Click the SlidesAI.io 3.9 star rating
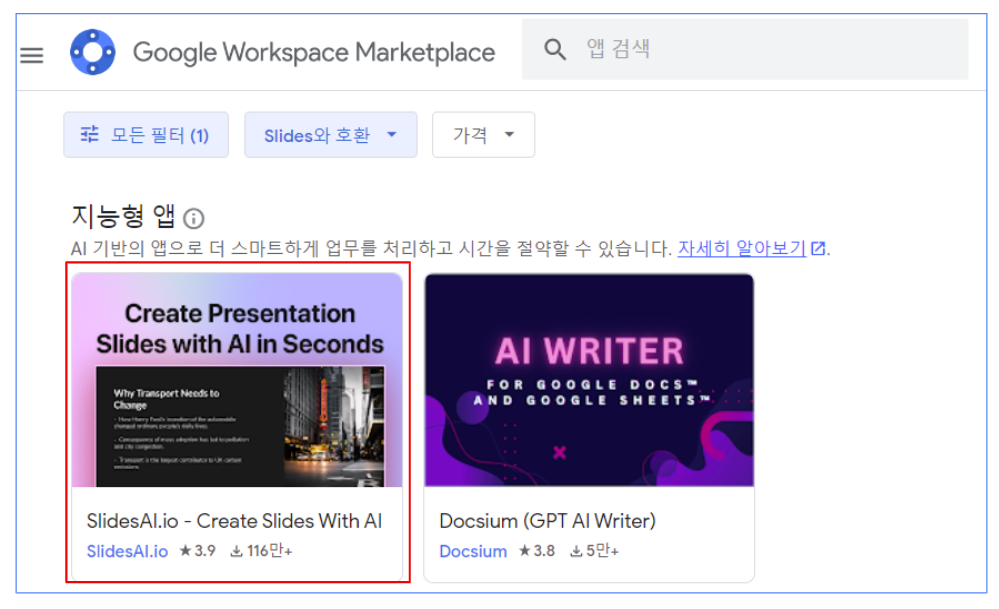The height and width of the screenshot is (609, 999). point(198,550)
